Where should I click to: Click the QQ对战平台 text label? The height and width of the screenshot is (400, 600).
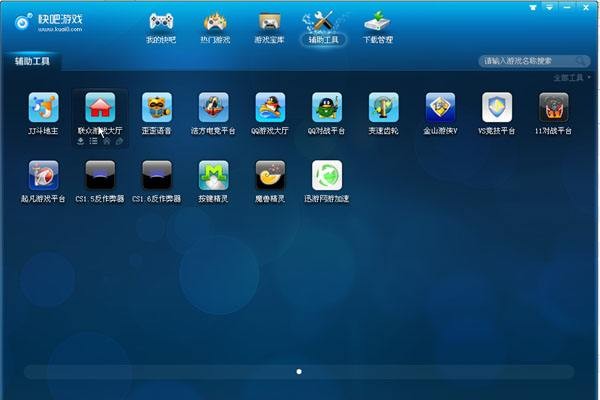pos(326,131)
